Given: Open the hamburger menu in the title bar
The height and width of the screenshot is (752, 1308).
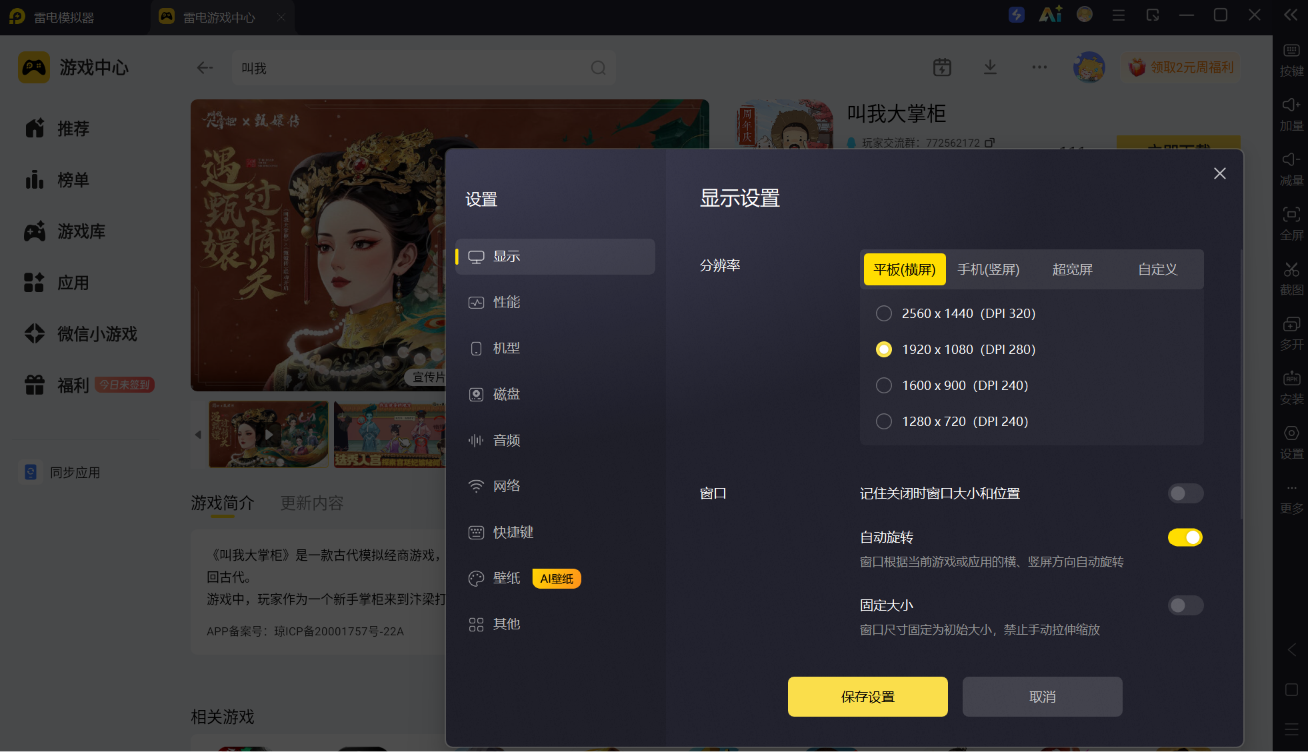Looking at the screenshot, I should pyautogui.click(x=1119, y=15).
